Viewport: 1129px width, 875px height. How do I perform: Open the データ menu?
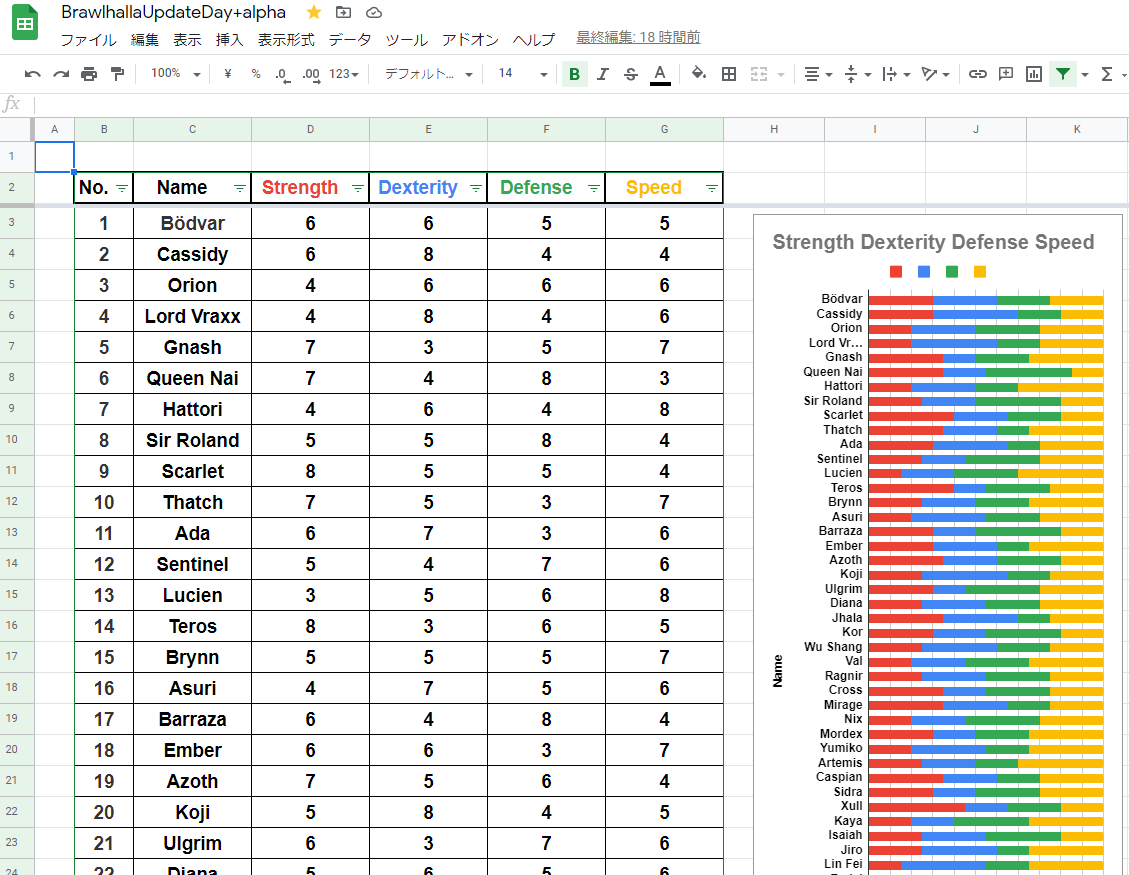click(350, 40)
